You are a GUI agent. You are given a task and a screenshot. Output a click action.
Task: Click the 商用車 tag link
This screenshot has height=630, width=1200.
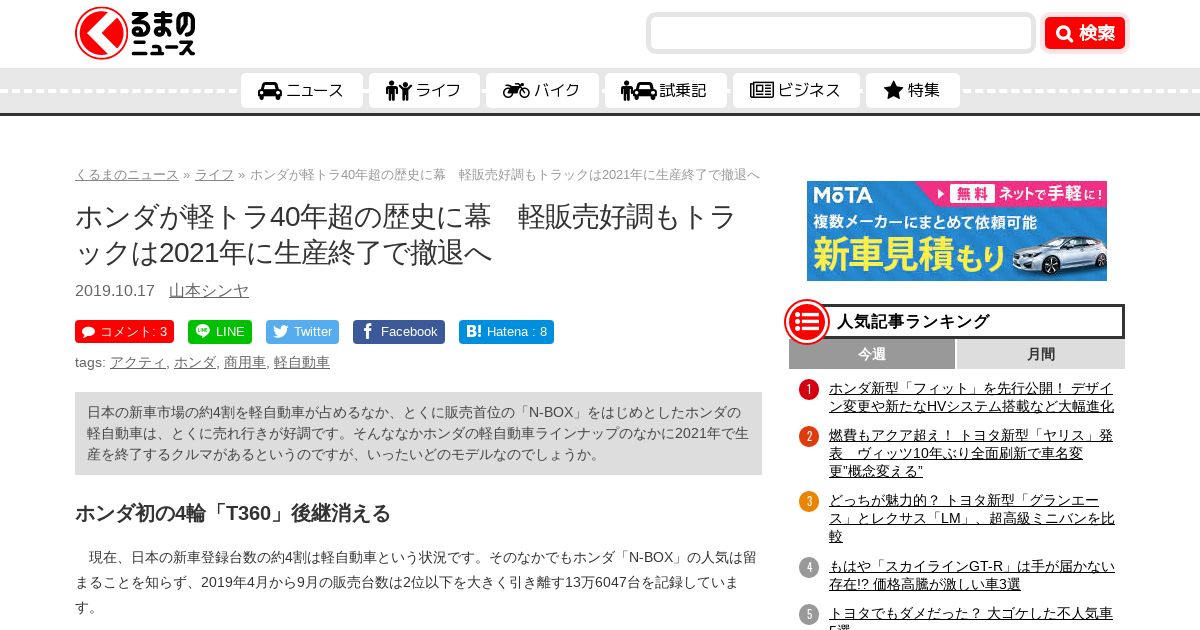click(245, 362)
